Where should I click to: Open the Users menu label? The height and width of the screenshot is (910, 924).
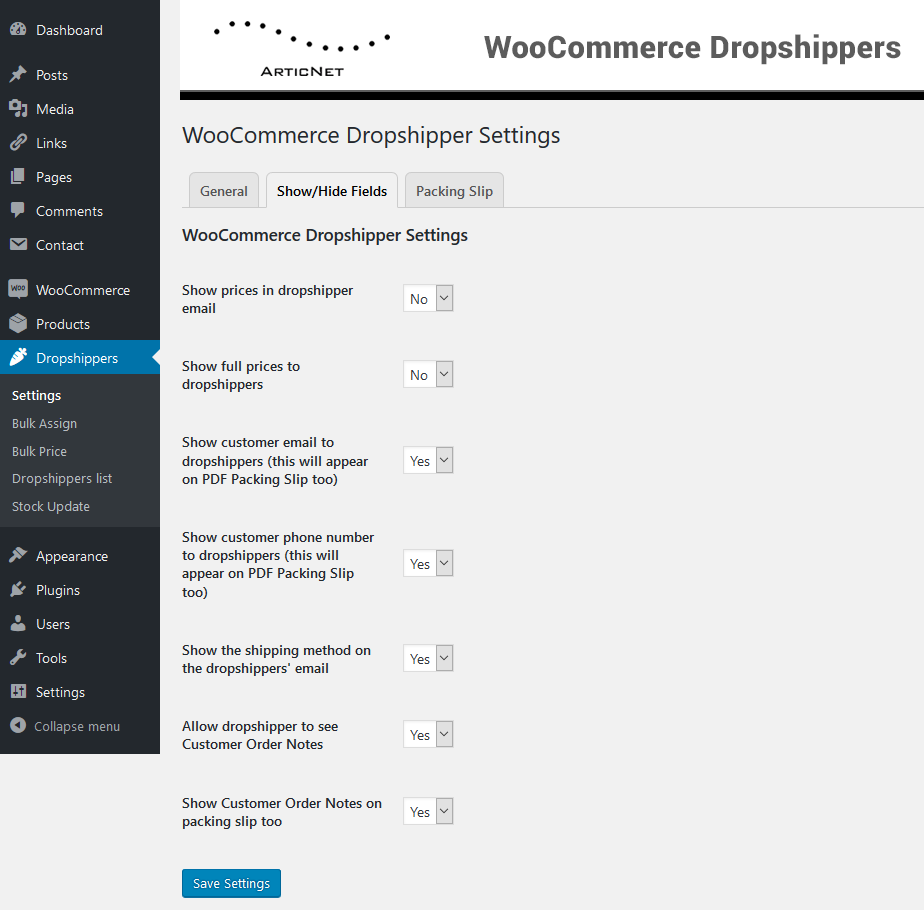(53, 624)
